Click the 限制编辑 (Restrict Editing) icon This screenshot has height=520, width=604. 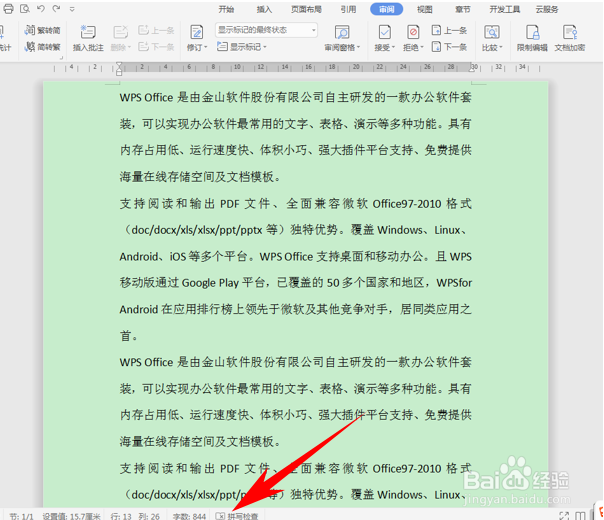(x=532, y=32)
